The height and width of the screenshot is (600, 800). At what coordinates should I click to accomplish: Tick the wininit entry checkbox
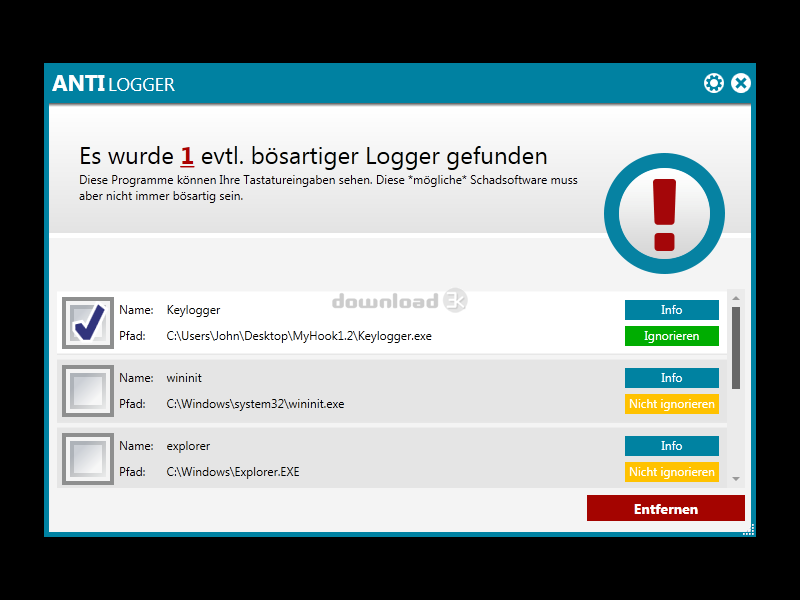click(x=88, y=391)
